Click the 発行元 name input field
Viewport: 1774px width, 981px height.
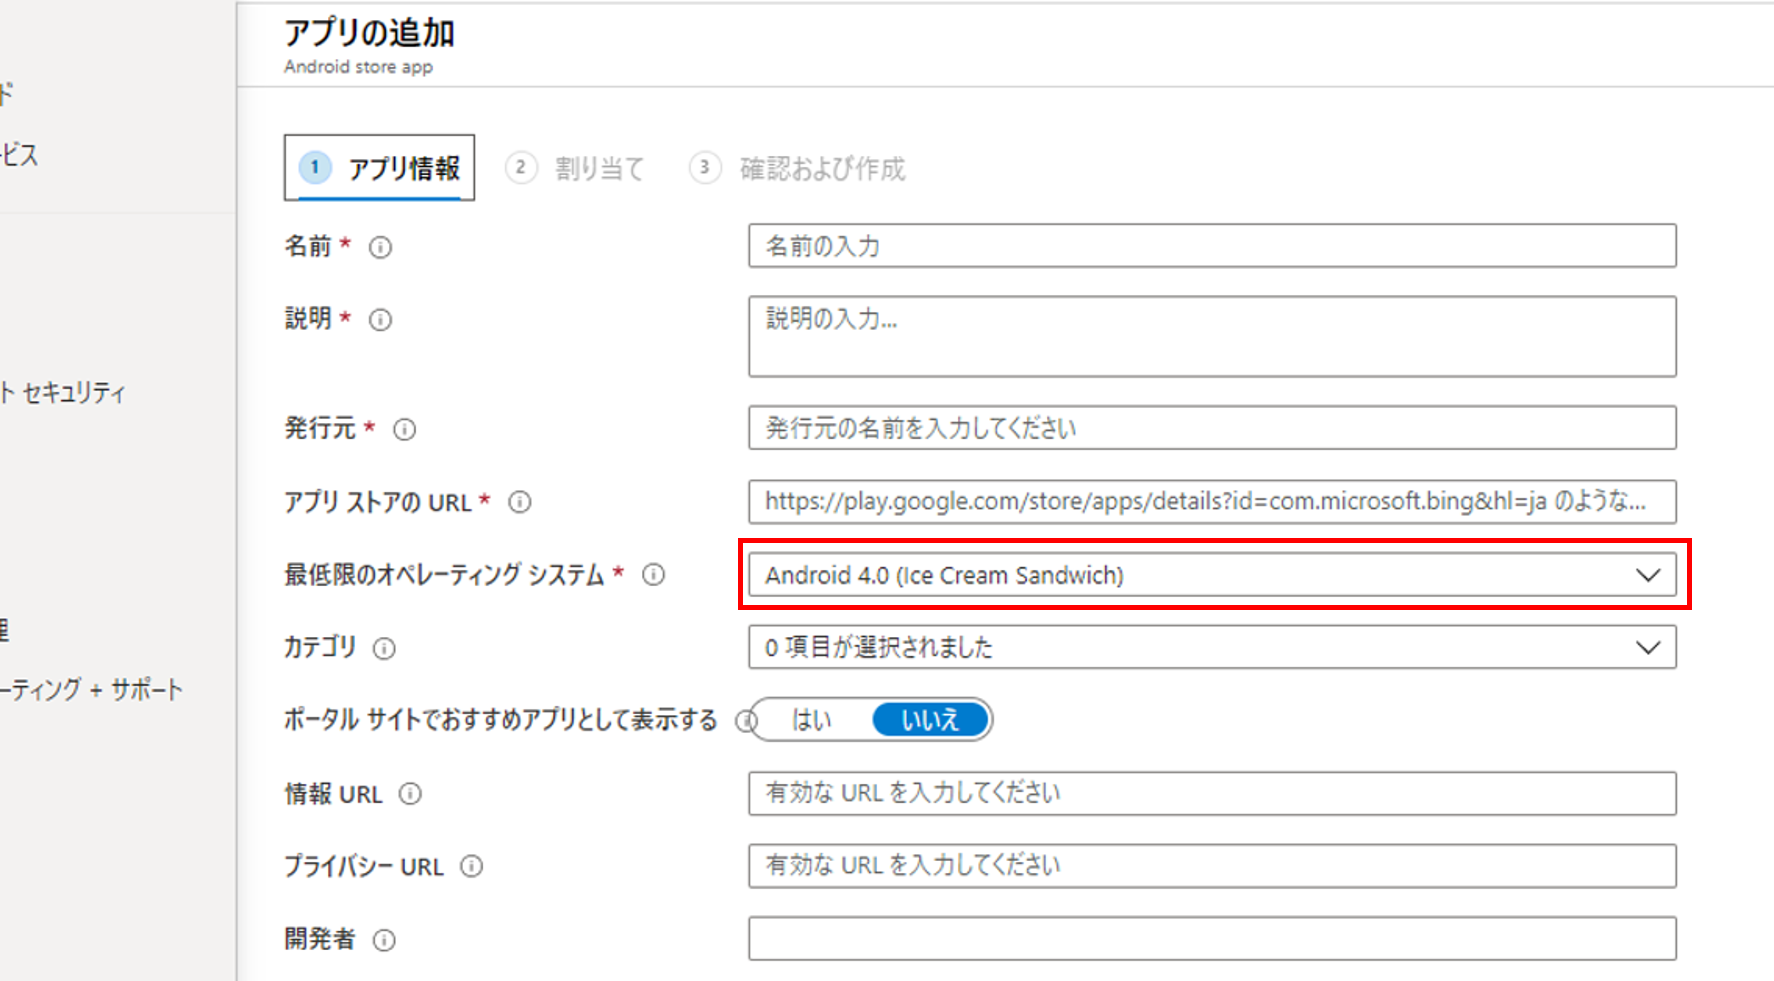click(x=1211, y=428)
